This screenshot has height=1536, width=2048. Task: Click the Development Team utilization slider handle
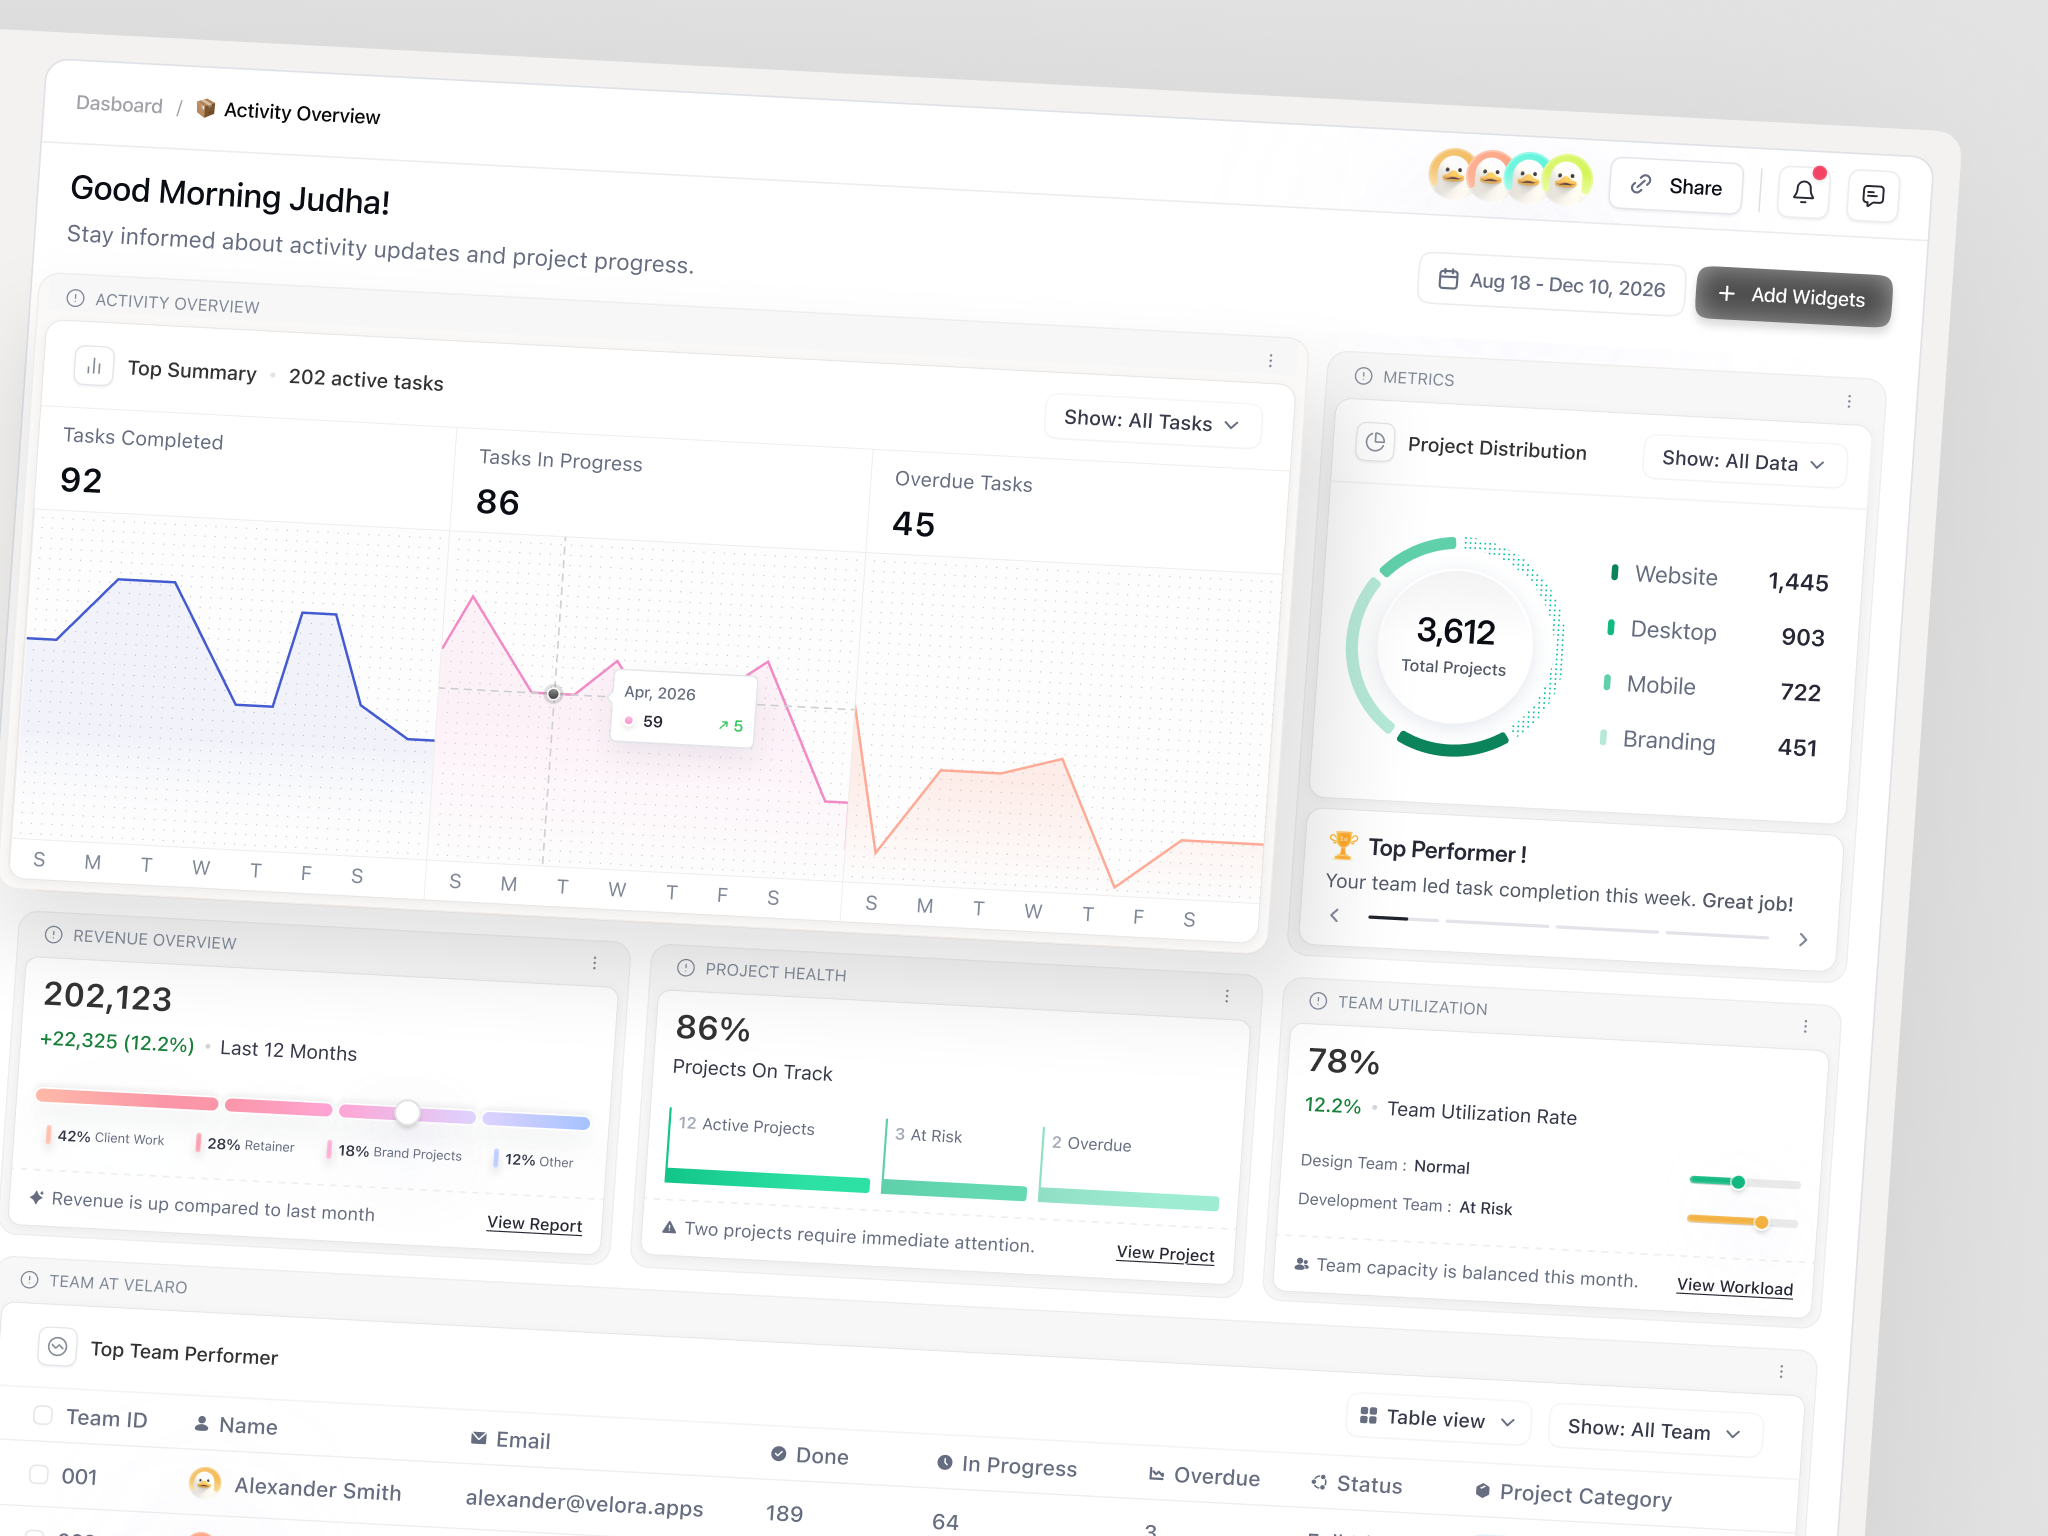pos(1760,1221)
